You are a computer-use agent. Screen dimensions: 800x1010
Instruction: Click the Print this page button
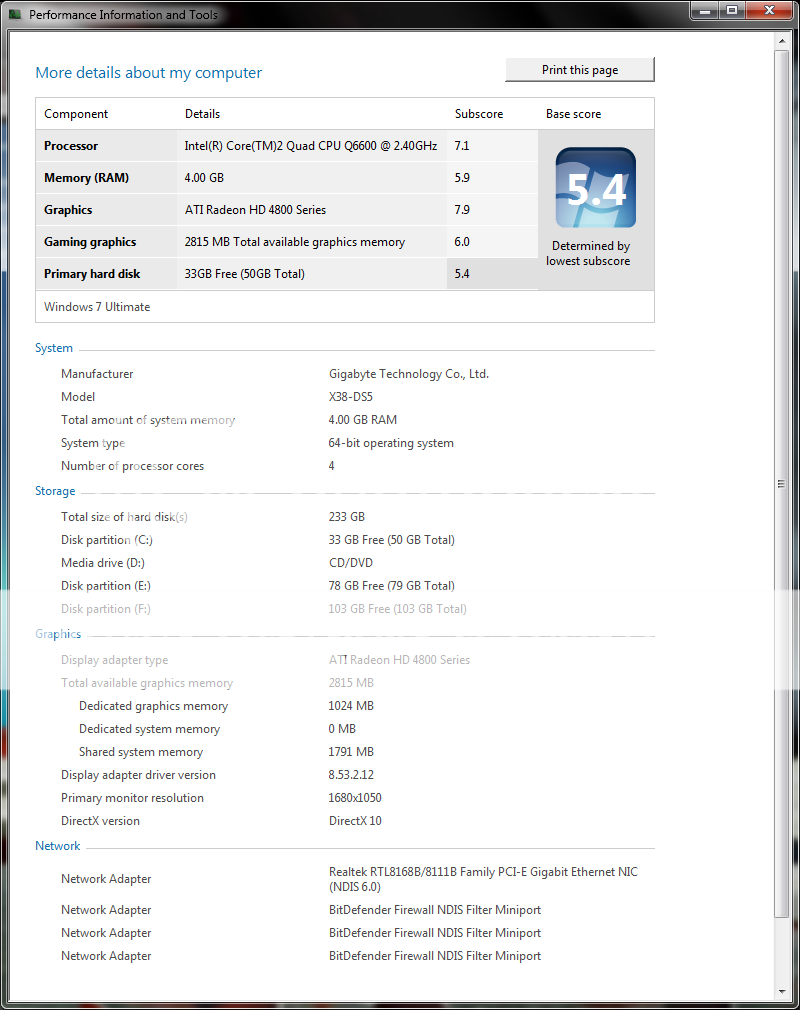click(x=580, y=70)
